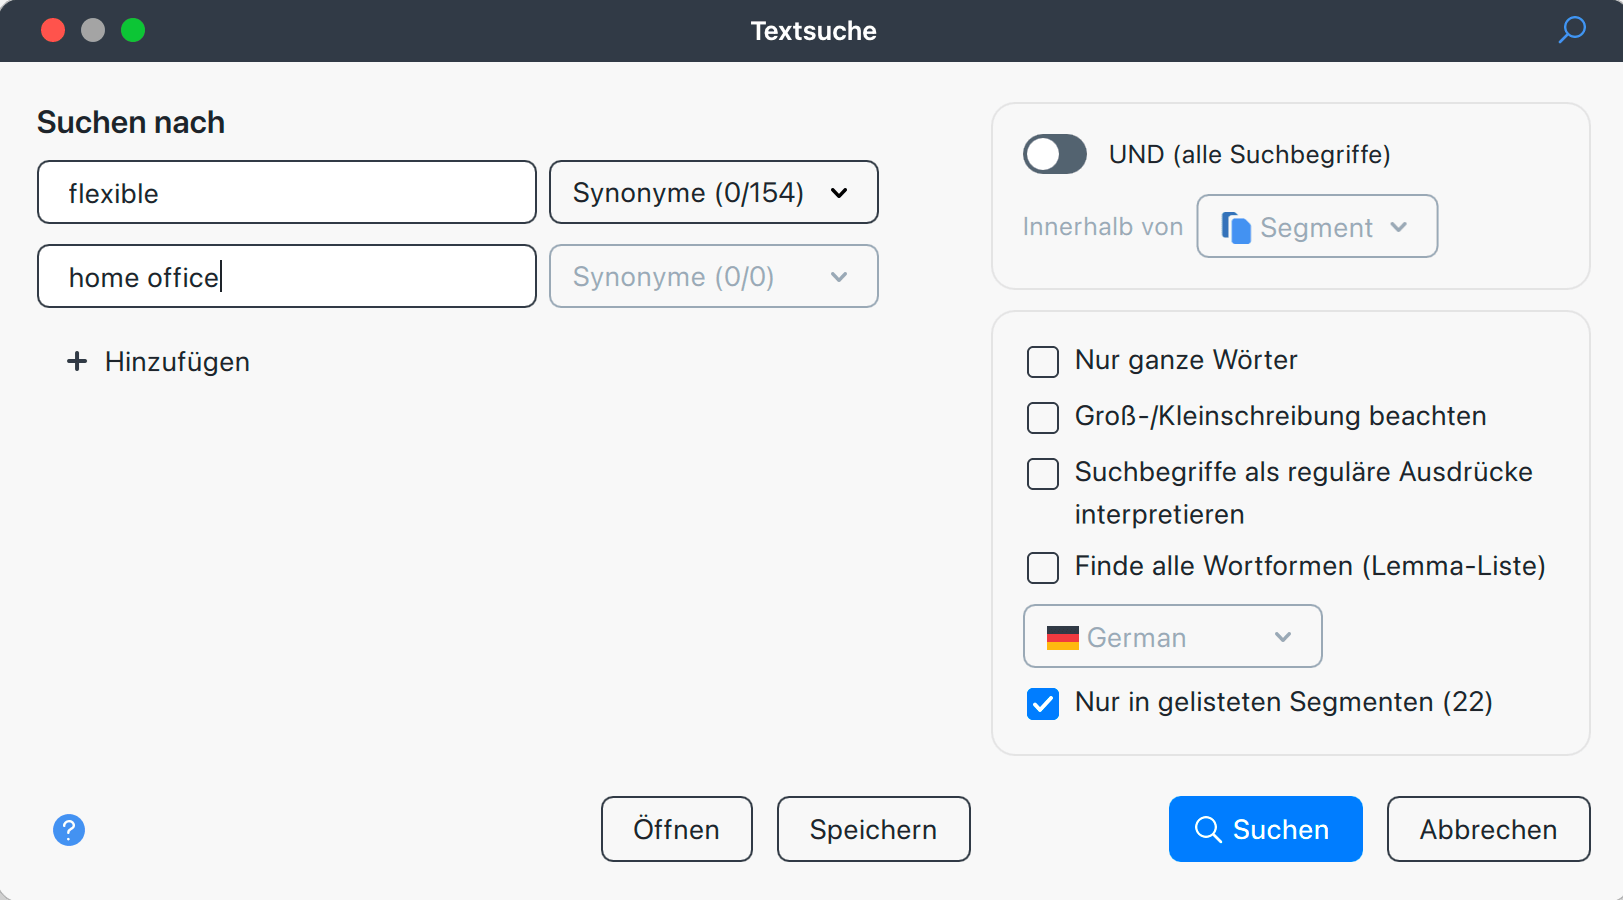Enable Groß-/Kleinschreibung beachten
Screen dimensions: 1623x900
coord(1042,418)
